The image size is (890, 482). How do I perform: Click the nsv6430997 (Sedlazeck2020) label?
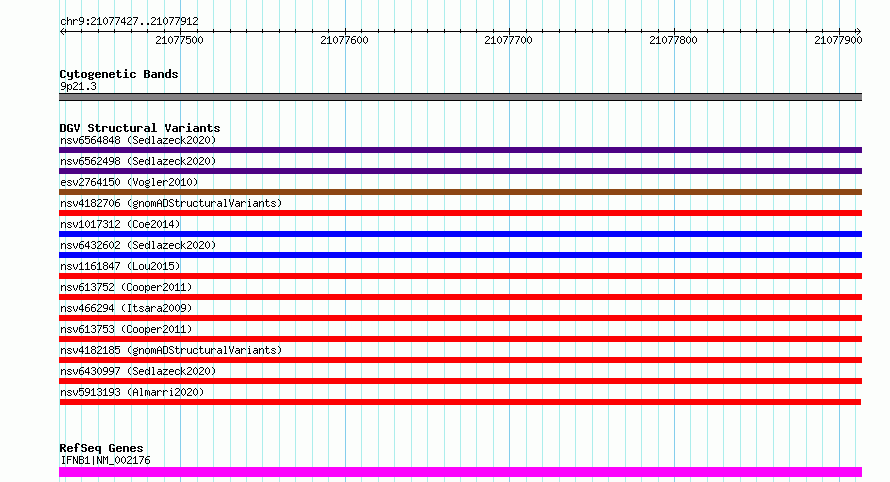click(x=138, y=371)
